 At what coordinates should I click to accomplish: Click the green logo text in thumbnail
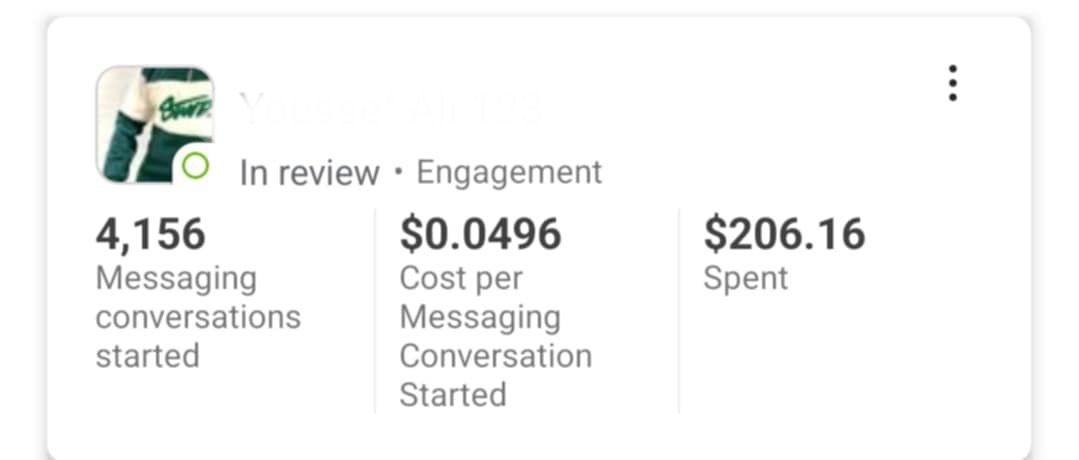(x=187, y=105)
